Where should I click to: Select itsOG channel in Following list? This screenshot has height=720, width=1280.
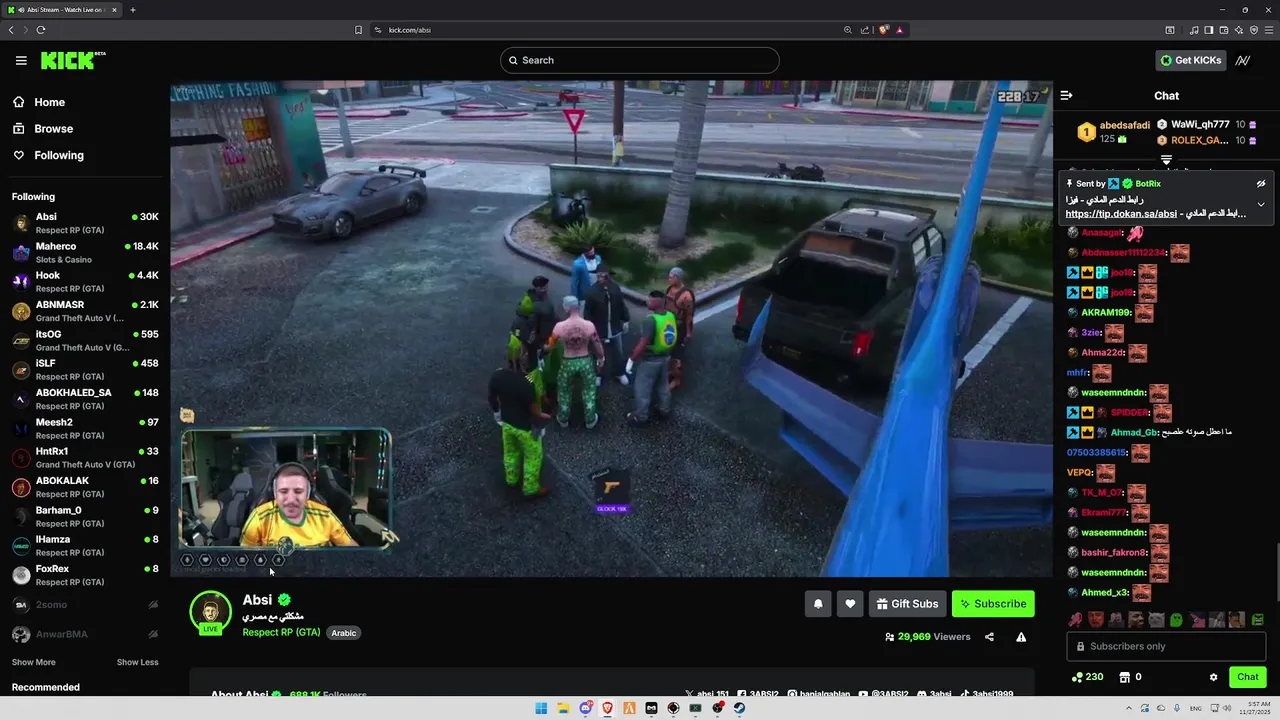[x=85, y=340]
